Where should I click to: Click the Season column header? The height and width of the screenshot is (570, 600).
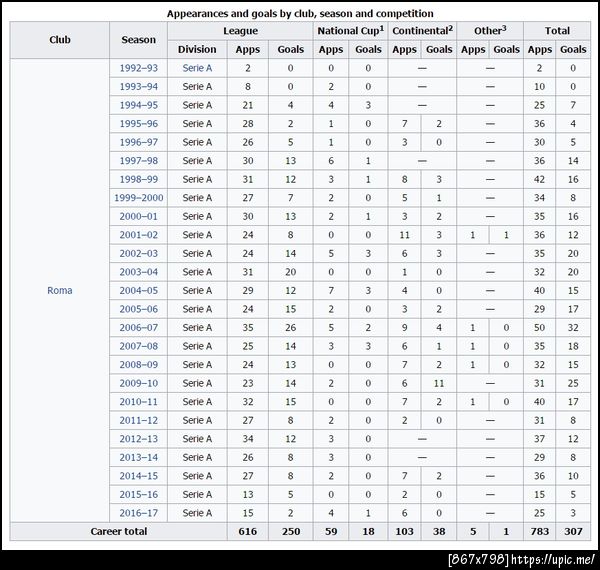point(139,40)
